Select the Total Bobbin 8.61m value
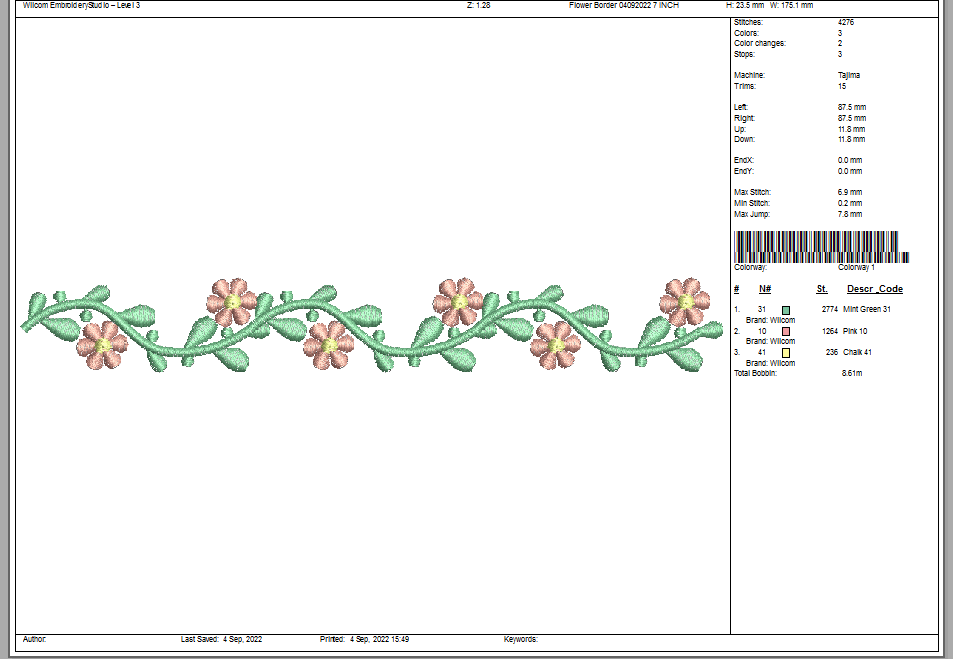 [x=853, y=373]
